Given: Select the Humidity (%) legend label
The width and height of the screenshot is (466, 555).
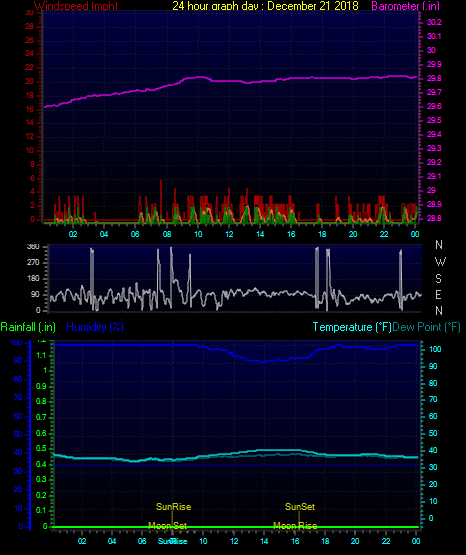Looking at the screenshot, I should (x=95, y=327).
